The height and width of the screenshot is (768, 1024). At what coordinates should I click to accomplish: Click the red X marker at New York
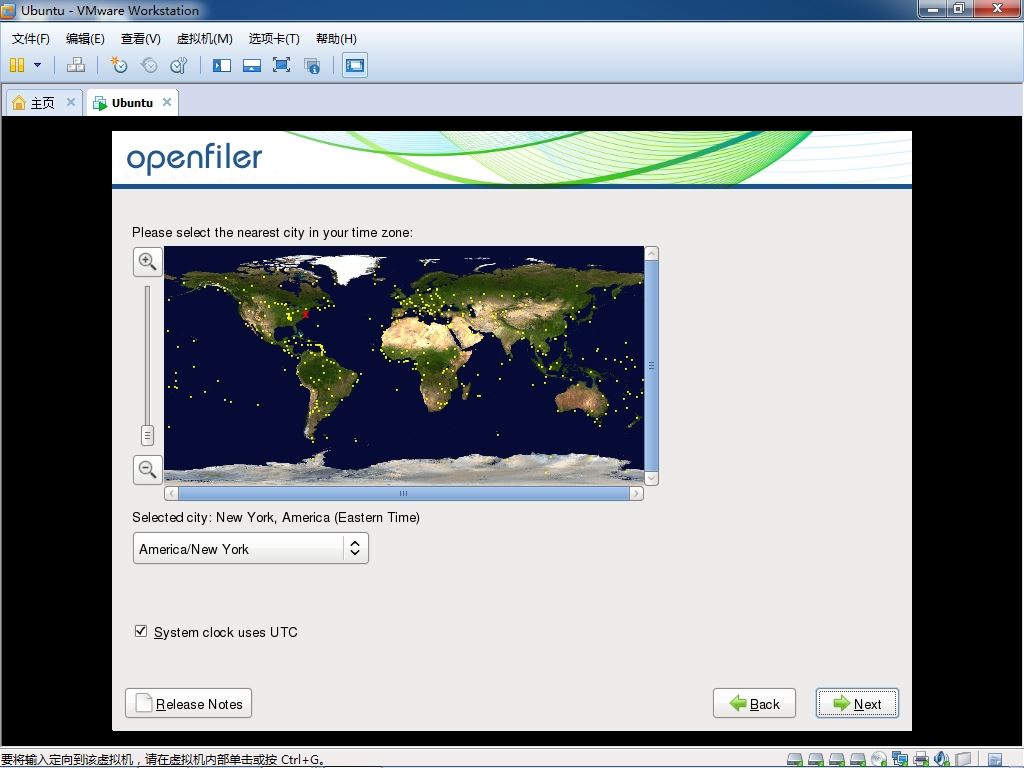coord(305,314)
